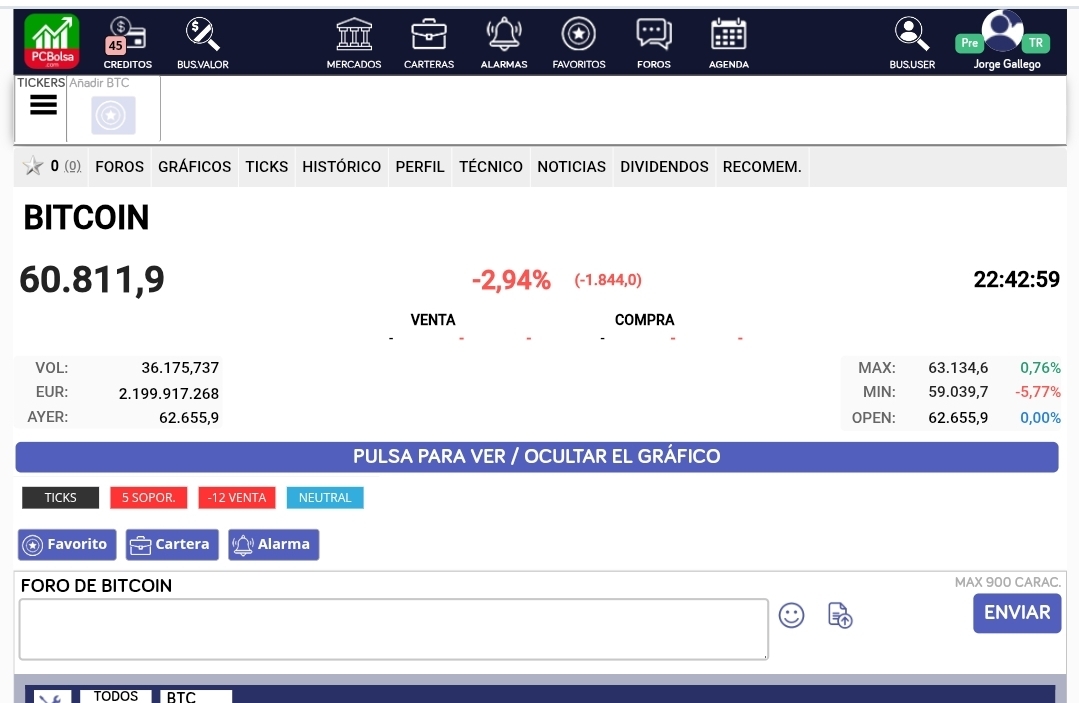Toggle the favorite star next to 0

[32, 166]
